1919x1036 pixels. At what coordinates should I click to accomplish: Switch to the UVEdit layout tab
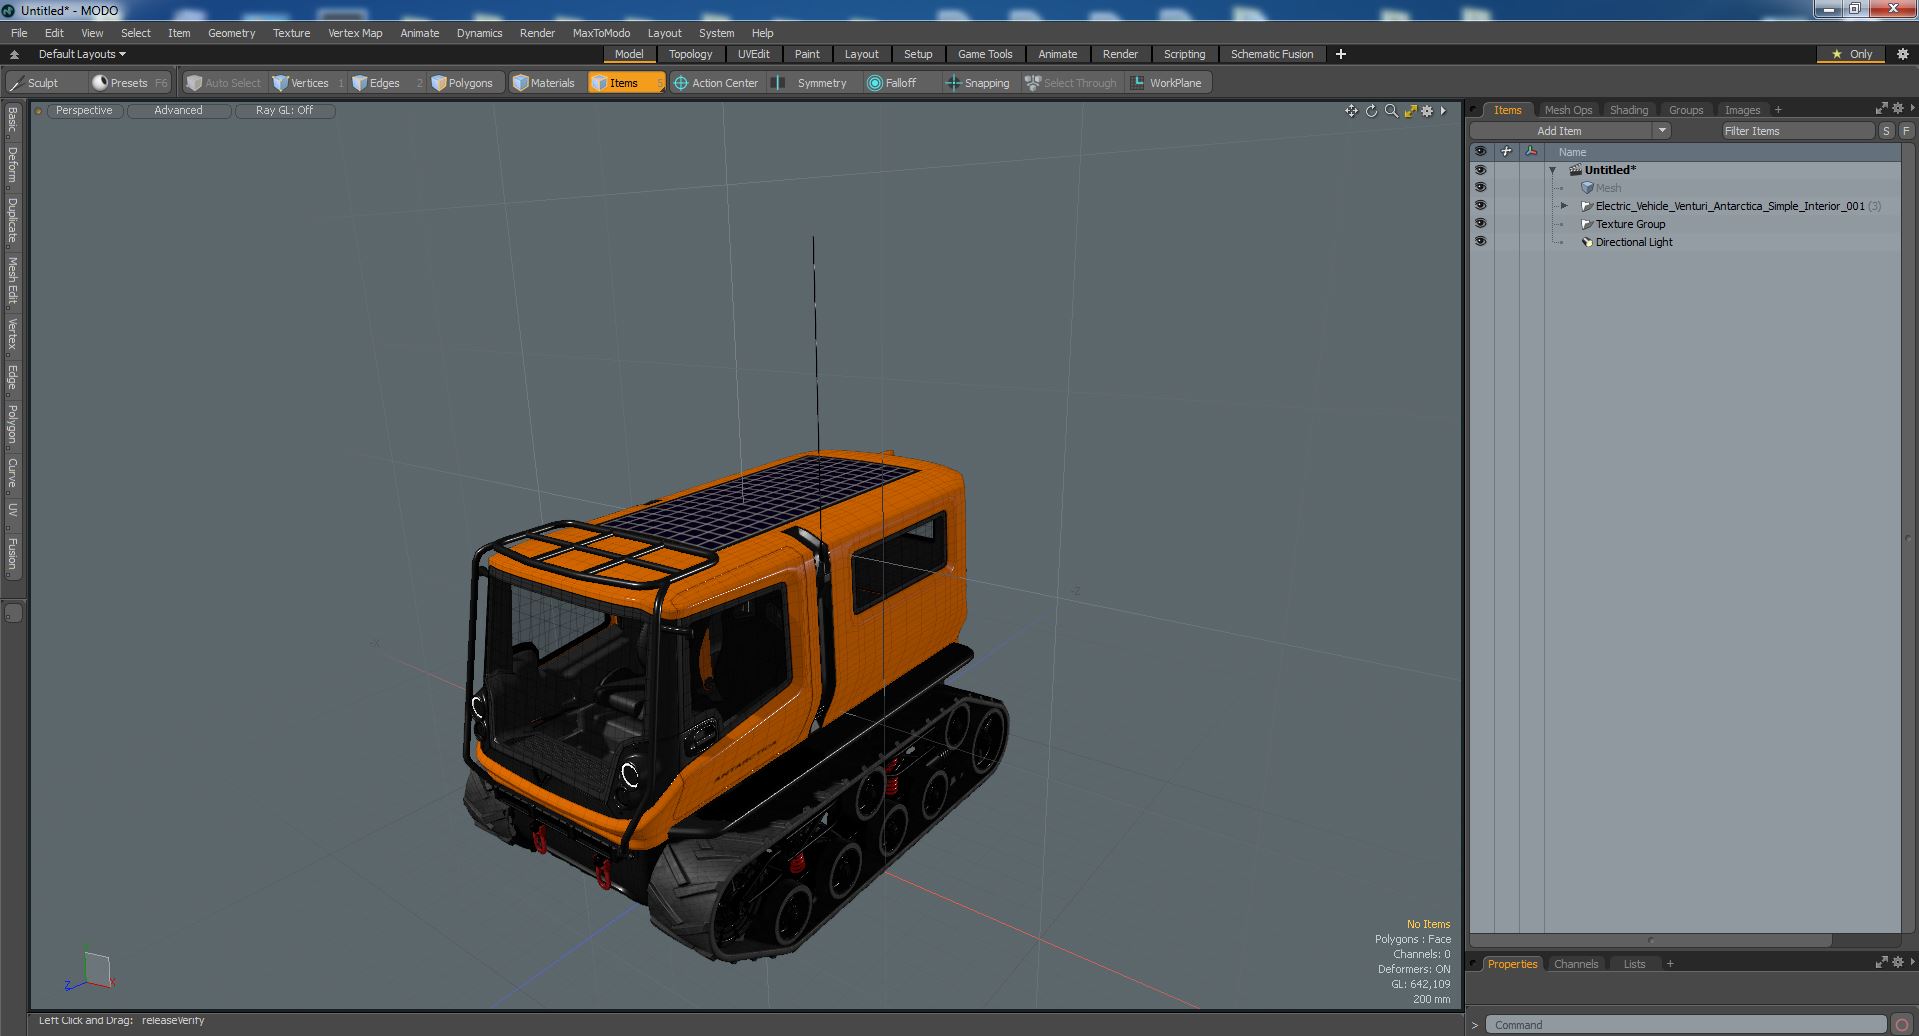(x=753, y=54)
